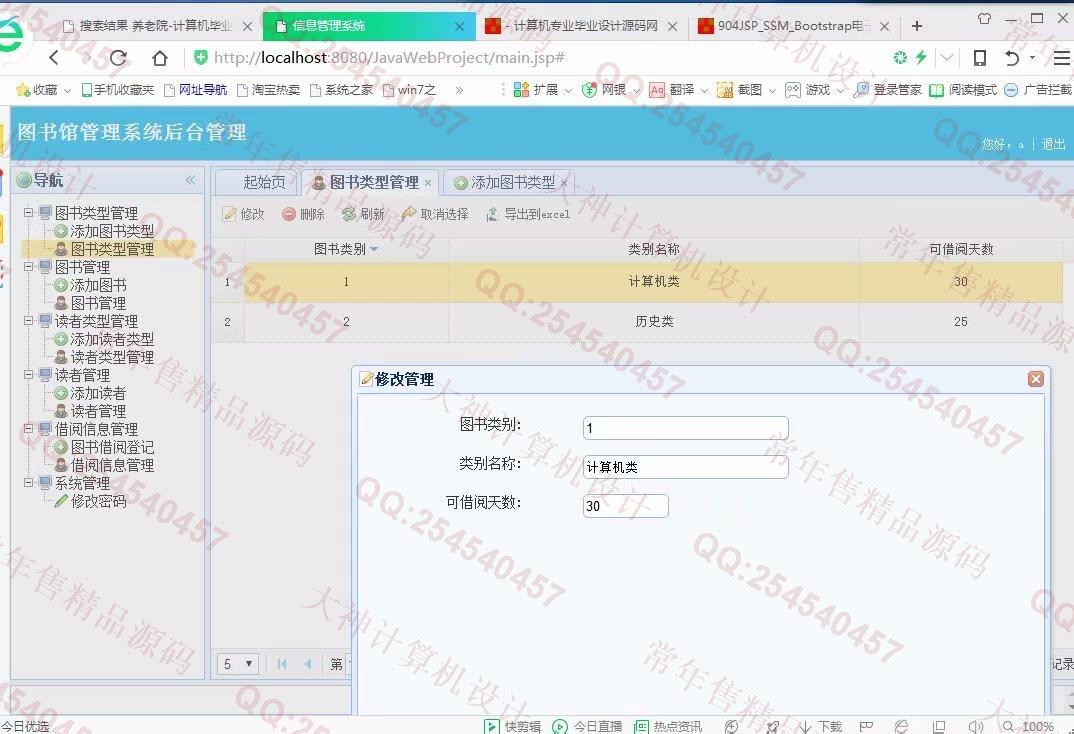1074x734 pixels.
Task: Export the table with 导出到excel
Action: 528,214
